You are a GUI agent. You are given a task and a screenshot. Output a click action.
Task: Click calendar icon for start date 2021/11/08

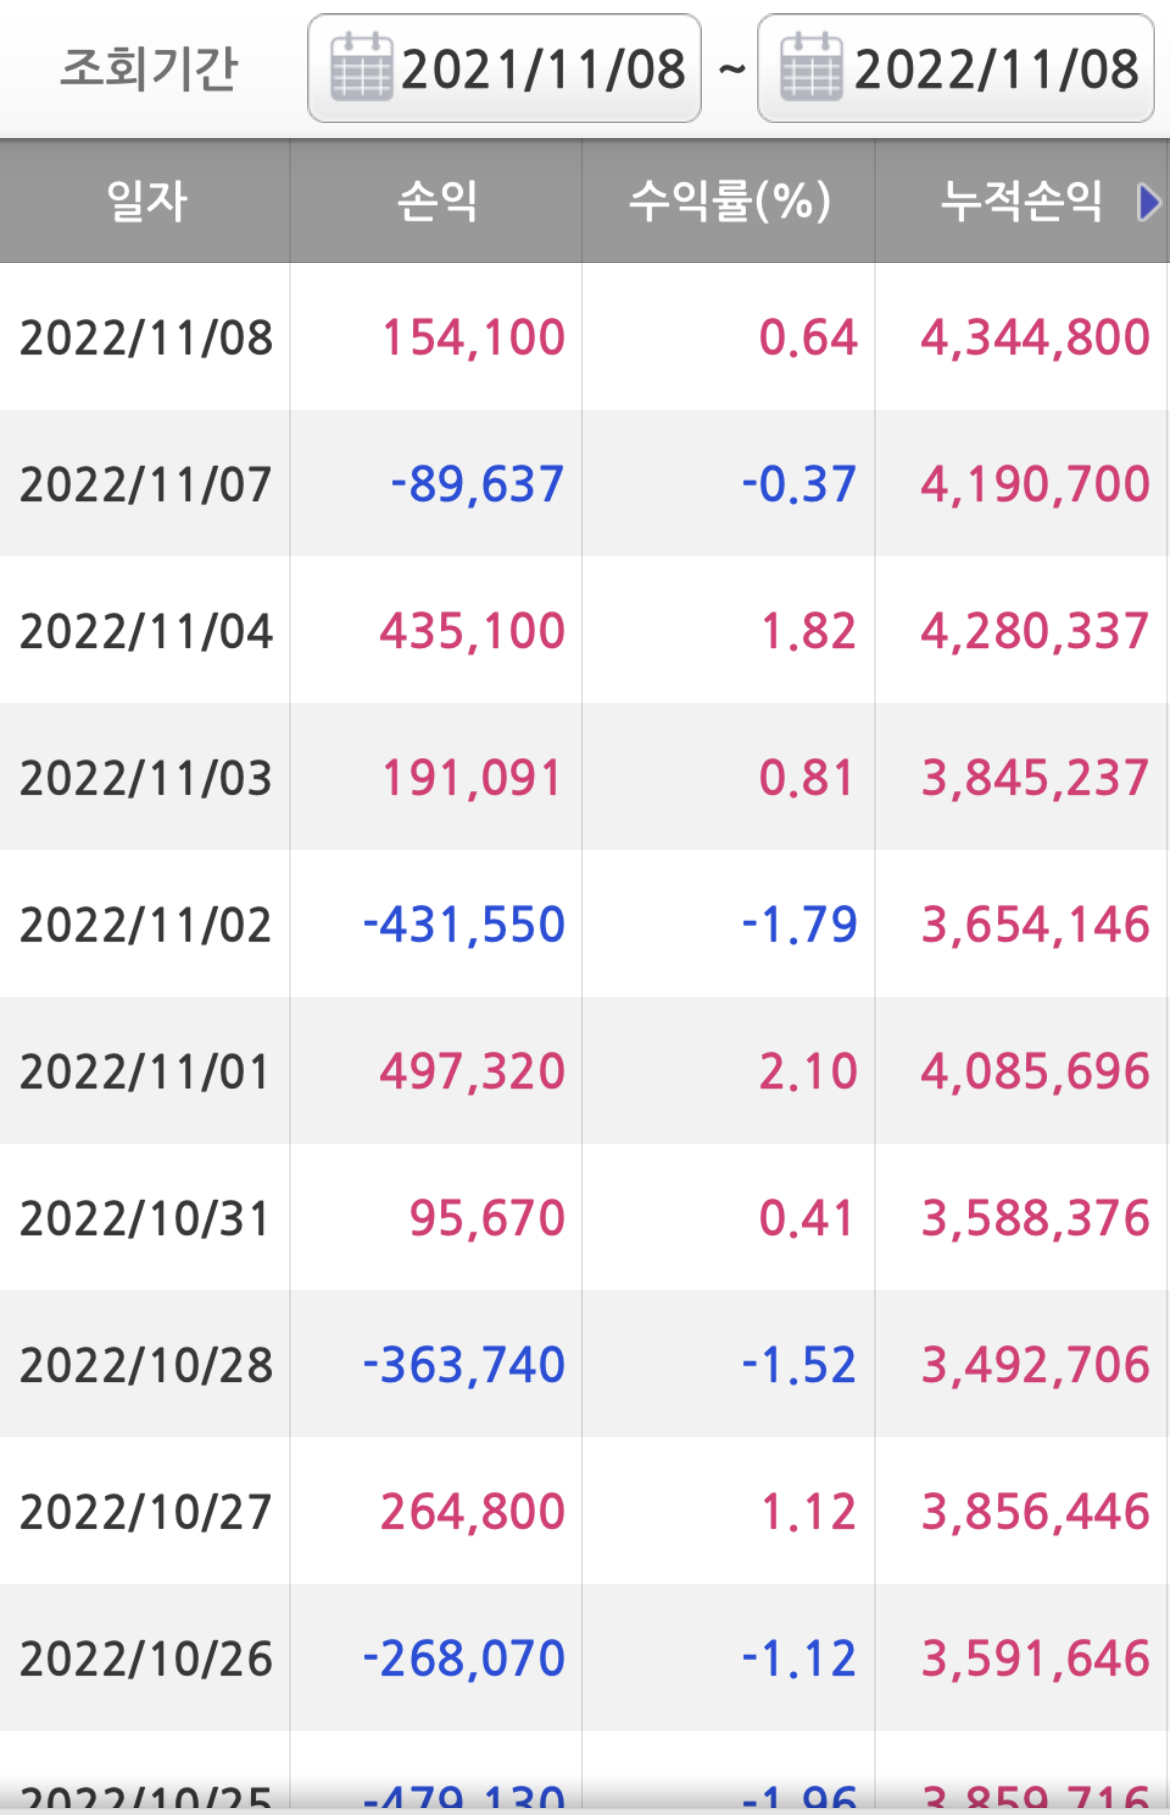coord(361,67)
